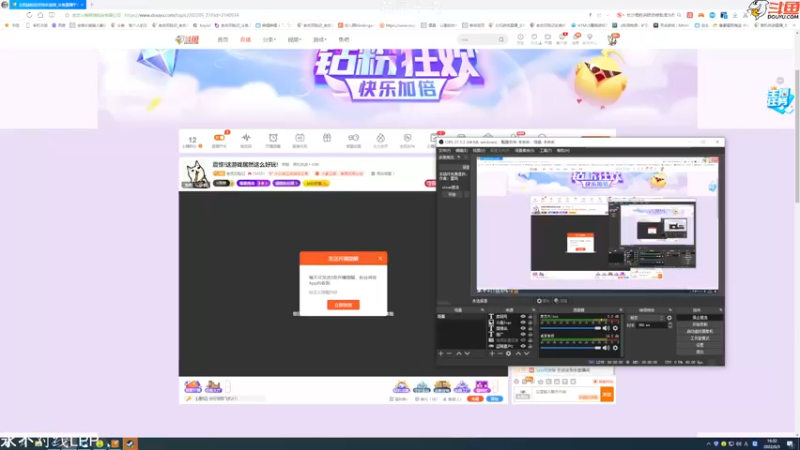Open the calendar tasks icon in streamer toolbar
Viewport: 800px width, 450px height.
299,138
